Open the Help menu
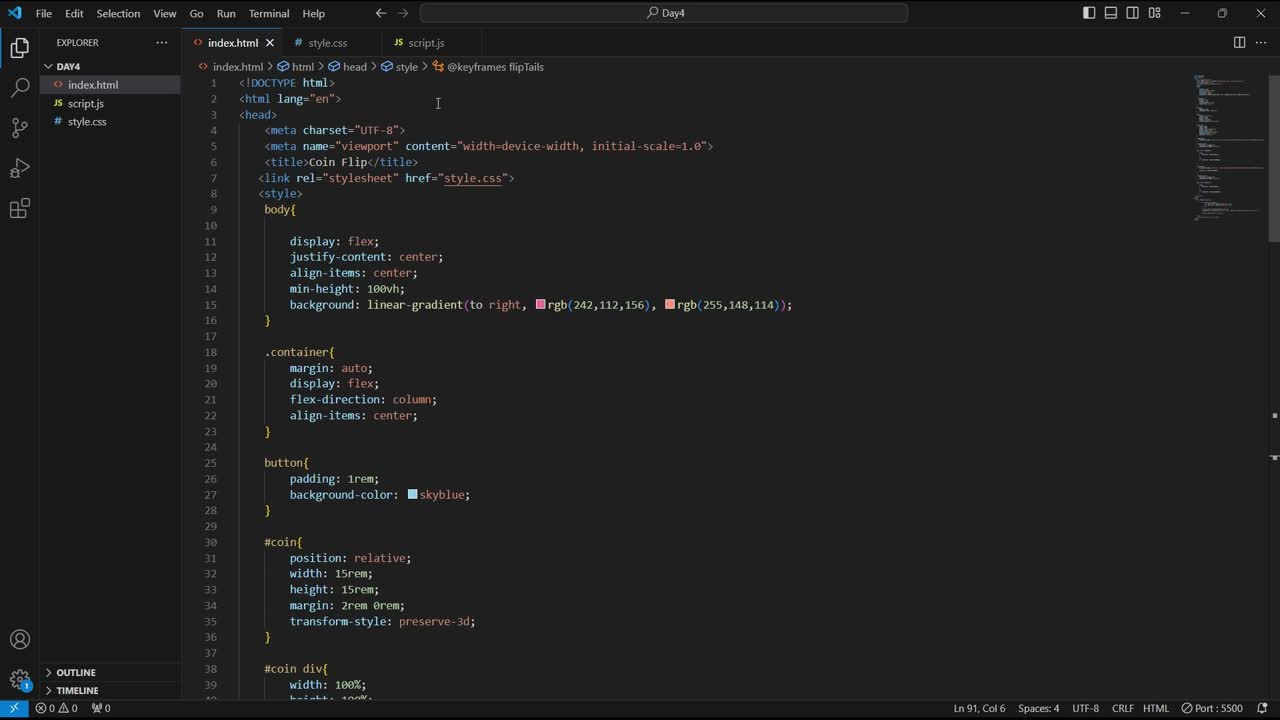Image resolution: width=1280 pixels, height=720 pixels. click(x=314, y=13)
